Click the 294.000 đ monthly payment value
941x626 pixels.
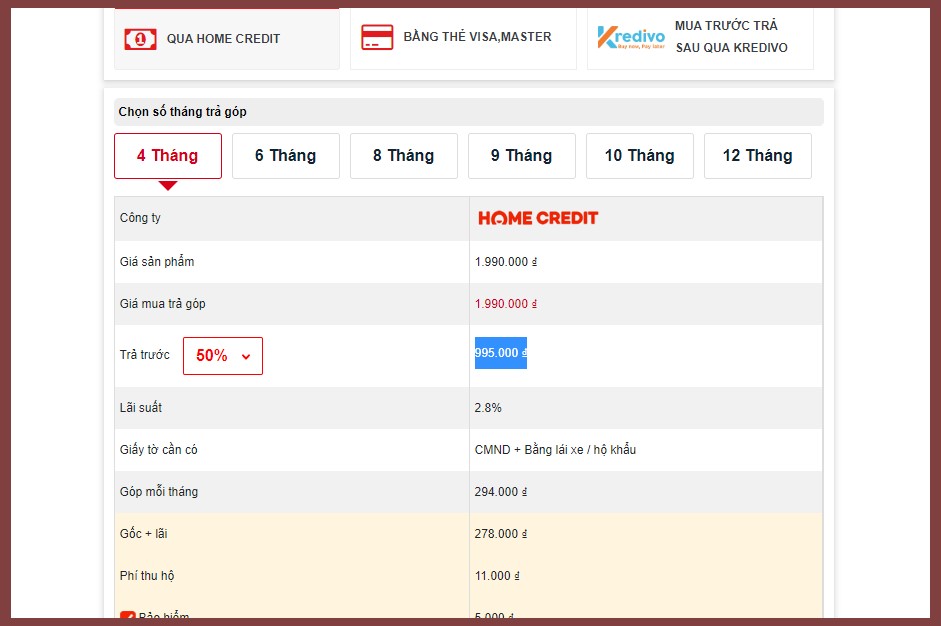pyautogui.click(x=501, y=492)
